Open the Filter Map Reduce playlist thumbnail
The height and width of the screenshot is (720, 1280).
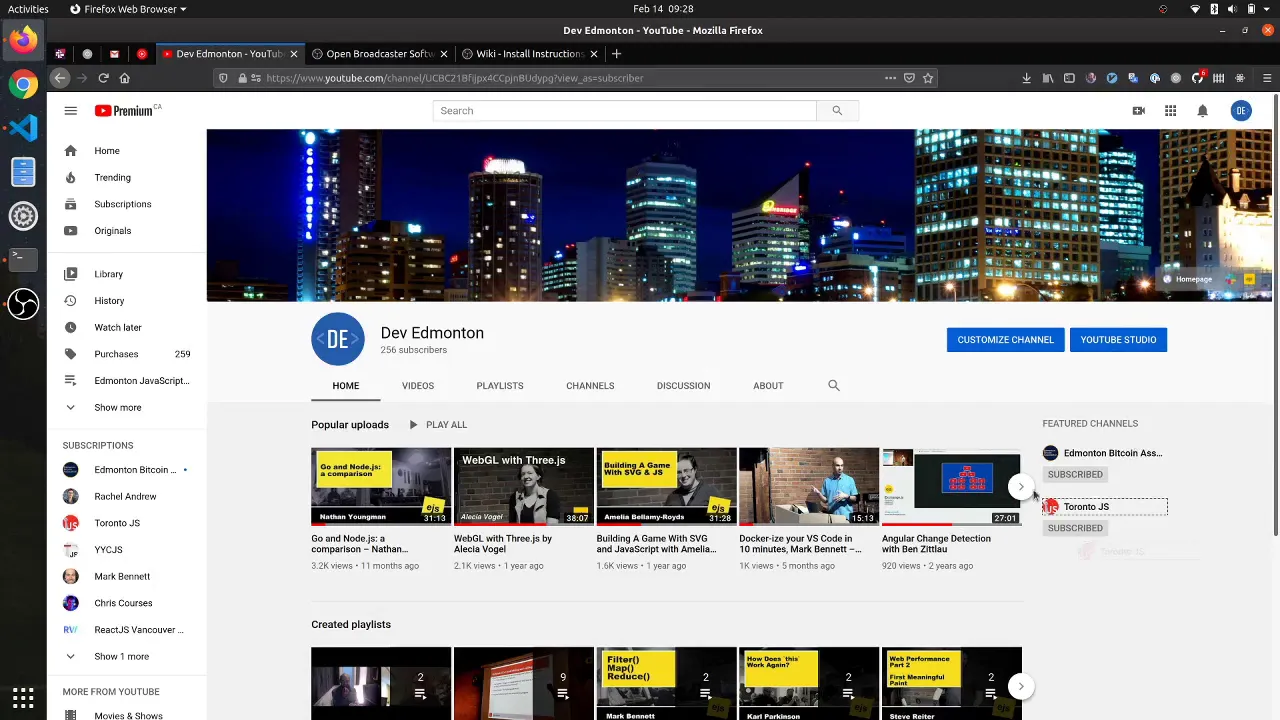(x=667, y=684)
